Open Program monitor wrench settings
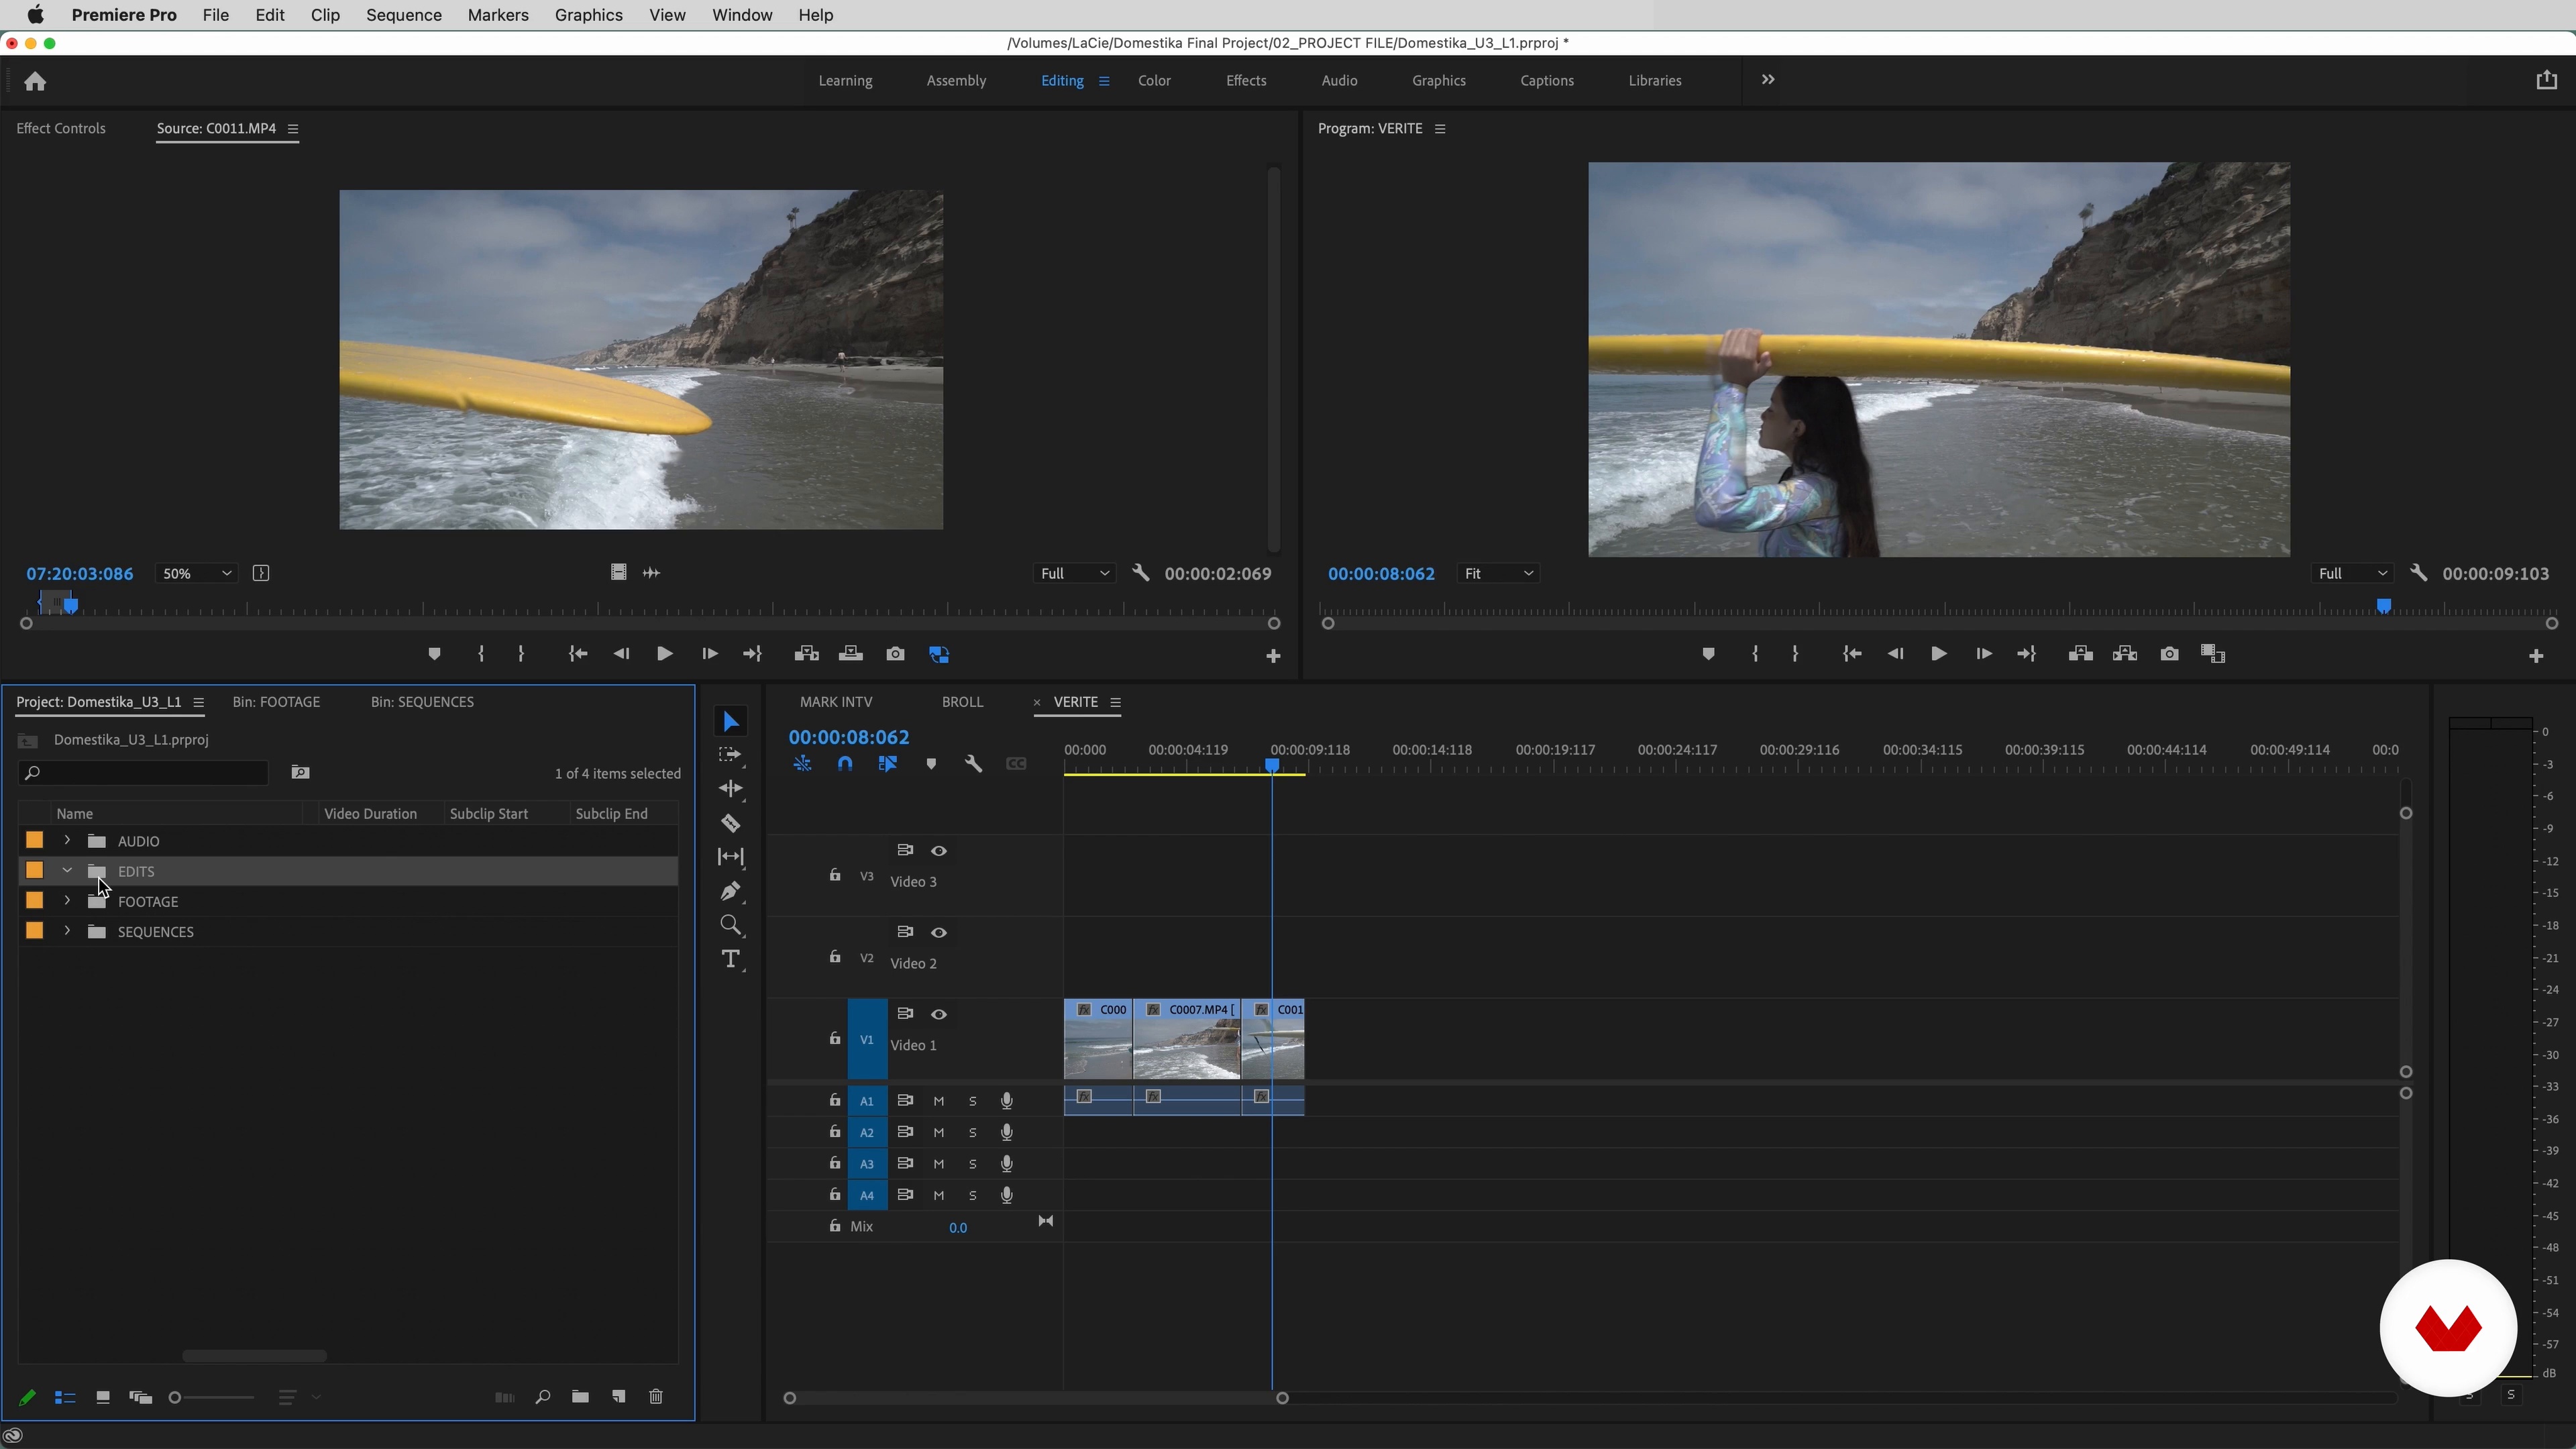The width and height of the screenshot is (2576, 1449). pyautogui.click(x=2419, y=573)
